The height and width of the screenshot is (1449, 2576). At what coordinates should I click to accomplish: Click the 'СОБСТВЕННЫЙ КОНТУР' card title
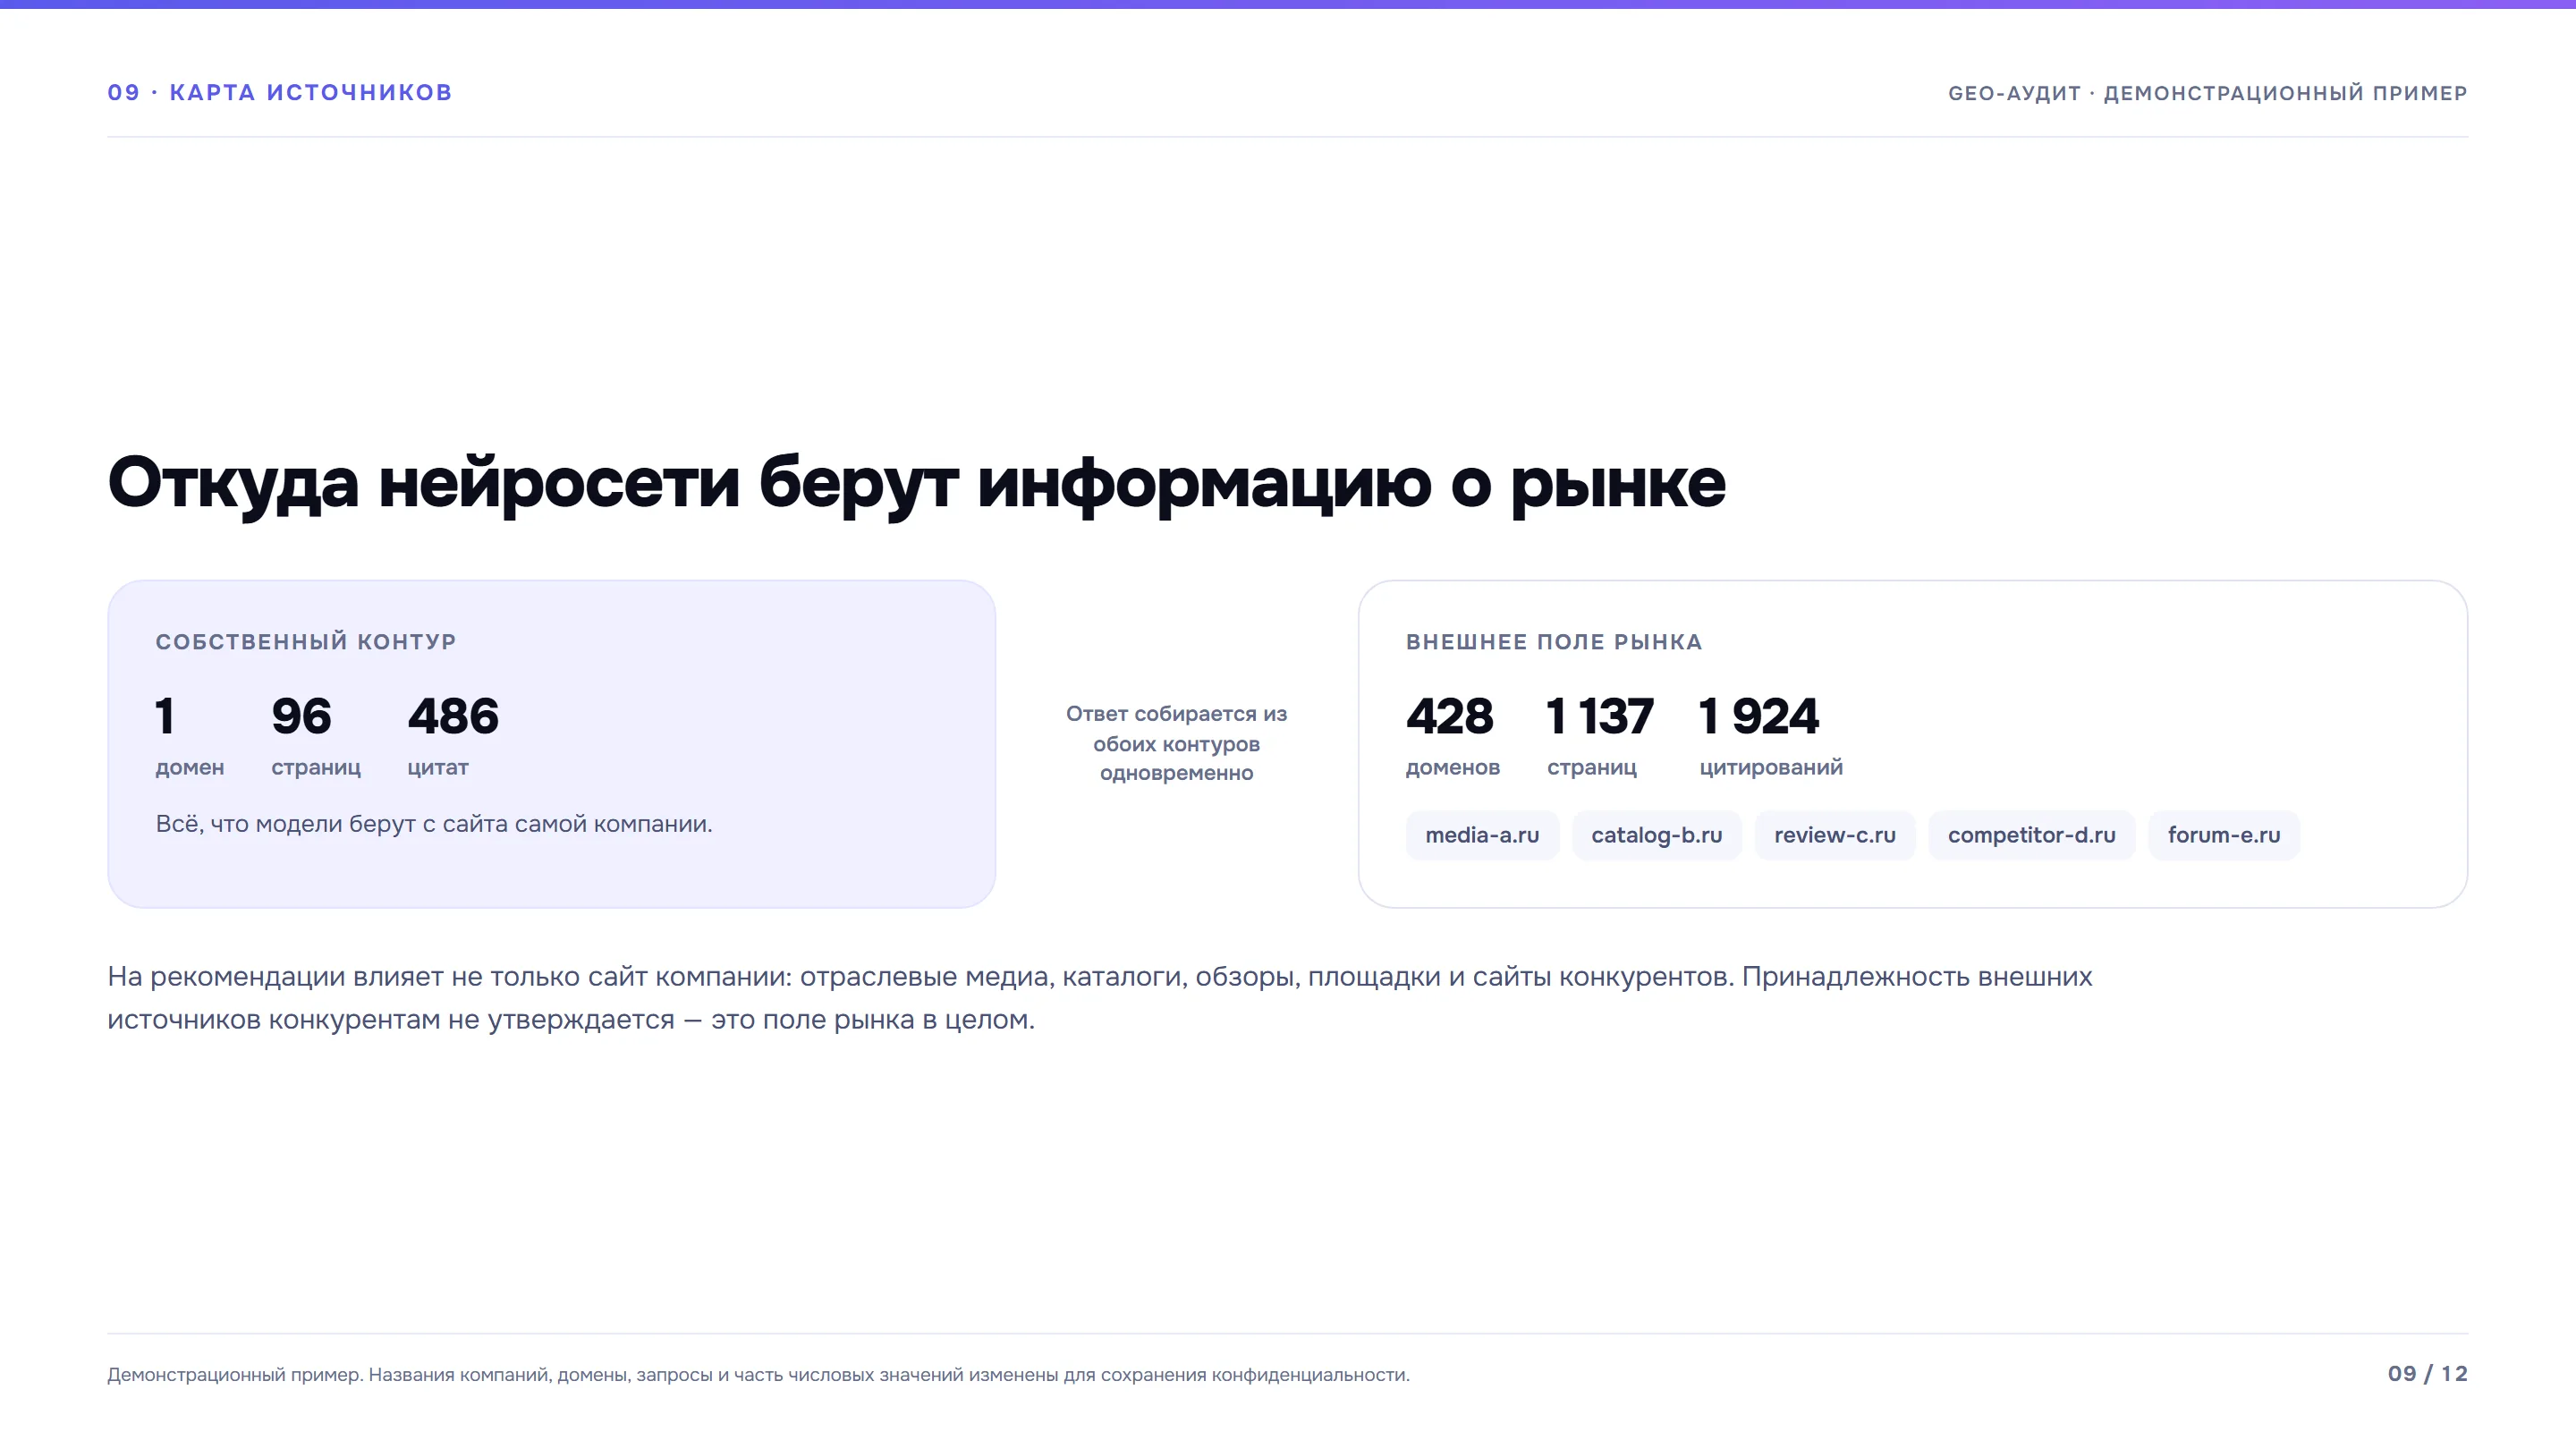point(306,642)
